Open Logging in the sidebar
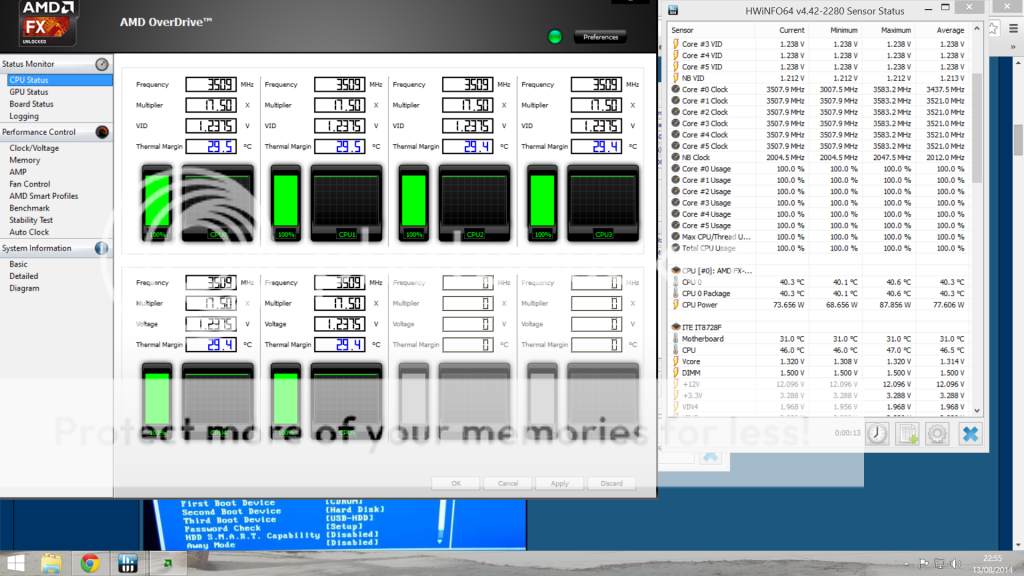The height and width of the screenshot is (576, 1024). 24,116
